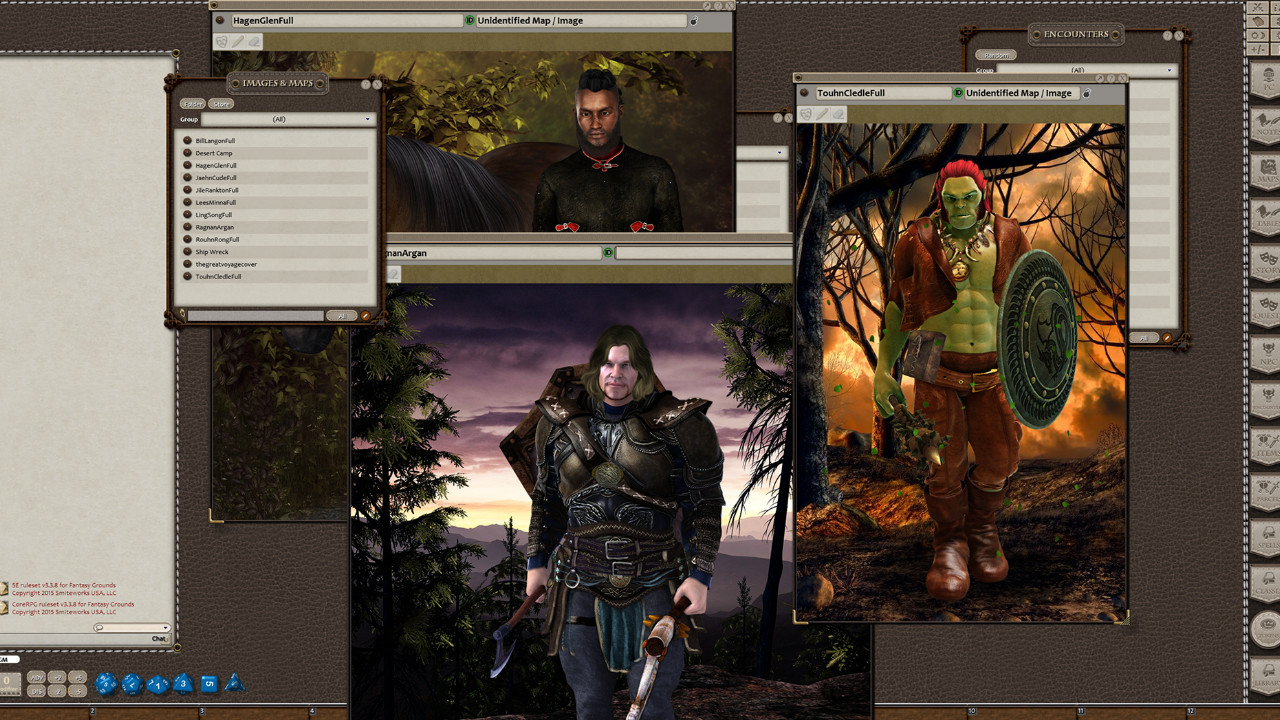Click the drawing pencil tool in HagenGlenFull window

[x=238, y=41]
